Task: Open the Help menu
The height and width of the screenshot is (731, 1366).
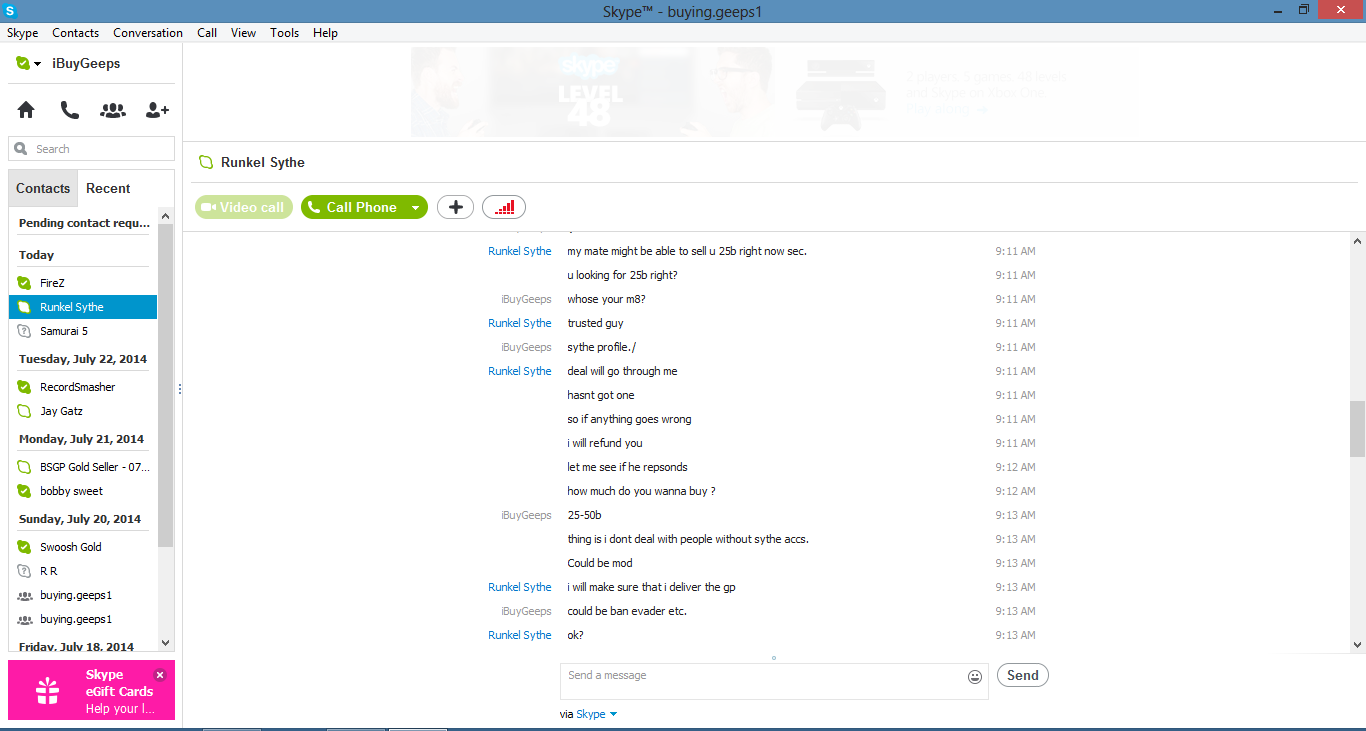Action: [x=325, y=33]
